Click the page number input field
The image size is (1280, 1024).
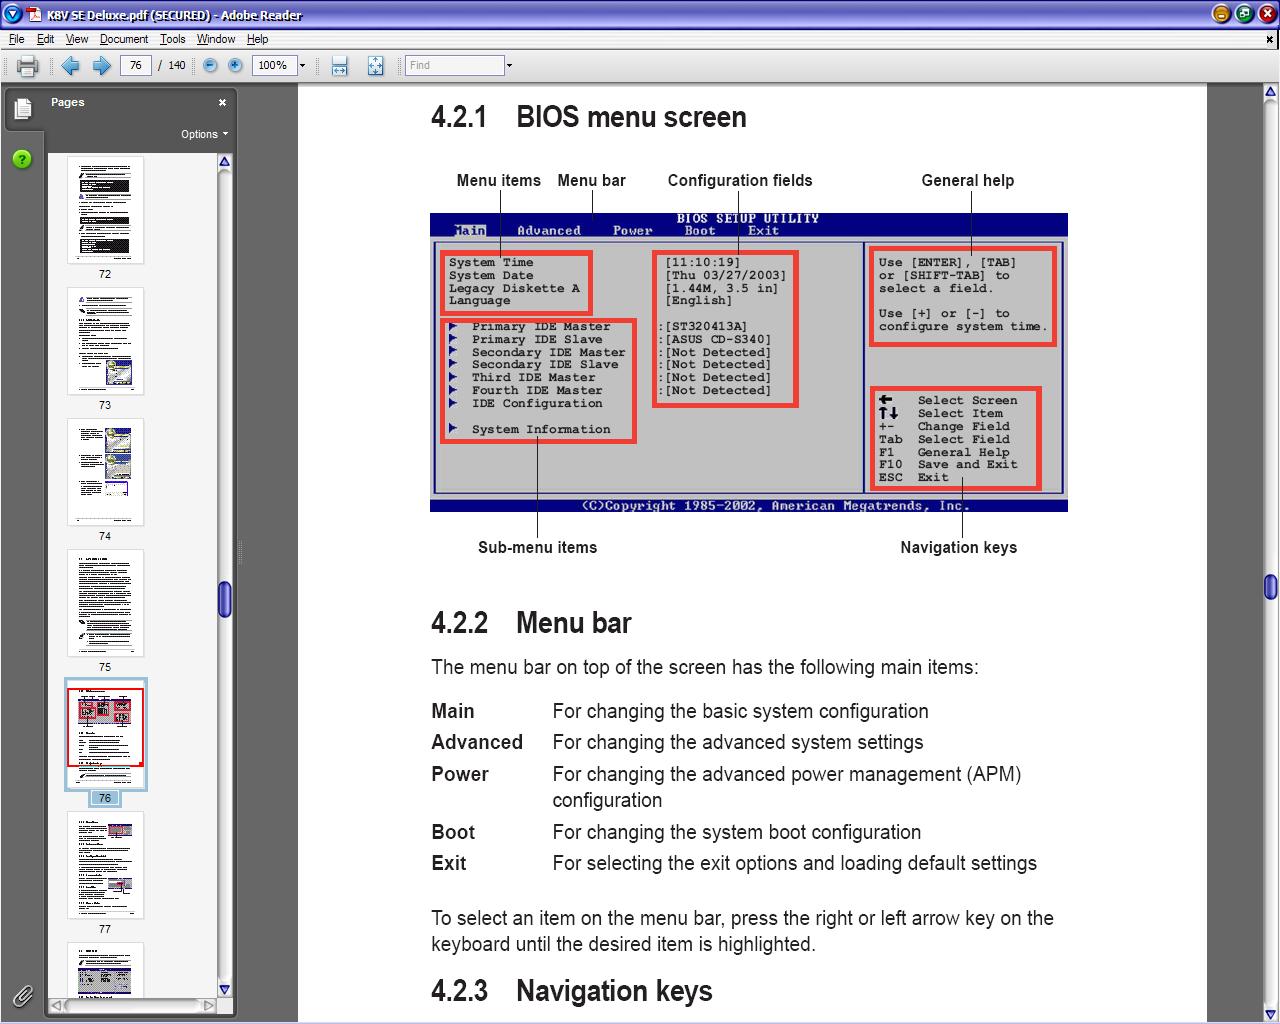click(x=135, y=65)
